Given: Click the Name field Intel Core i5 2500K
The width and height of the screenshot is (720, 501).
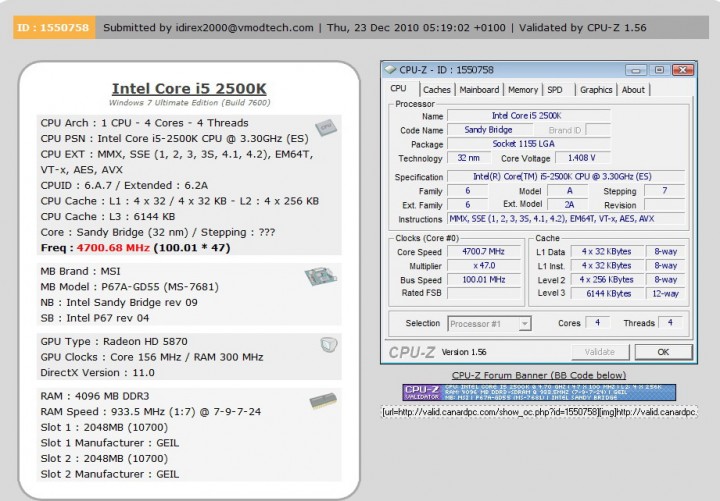Looking at the screenshot, I should click(529, 116).
